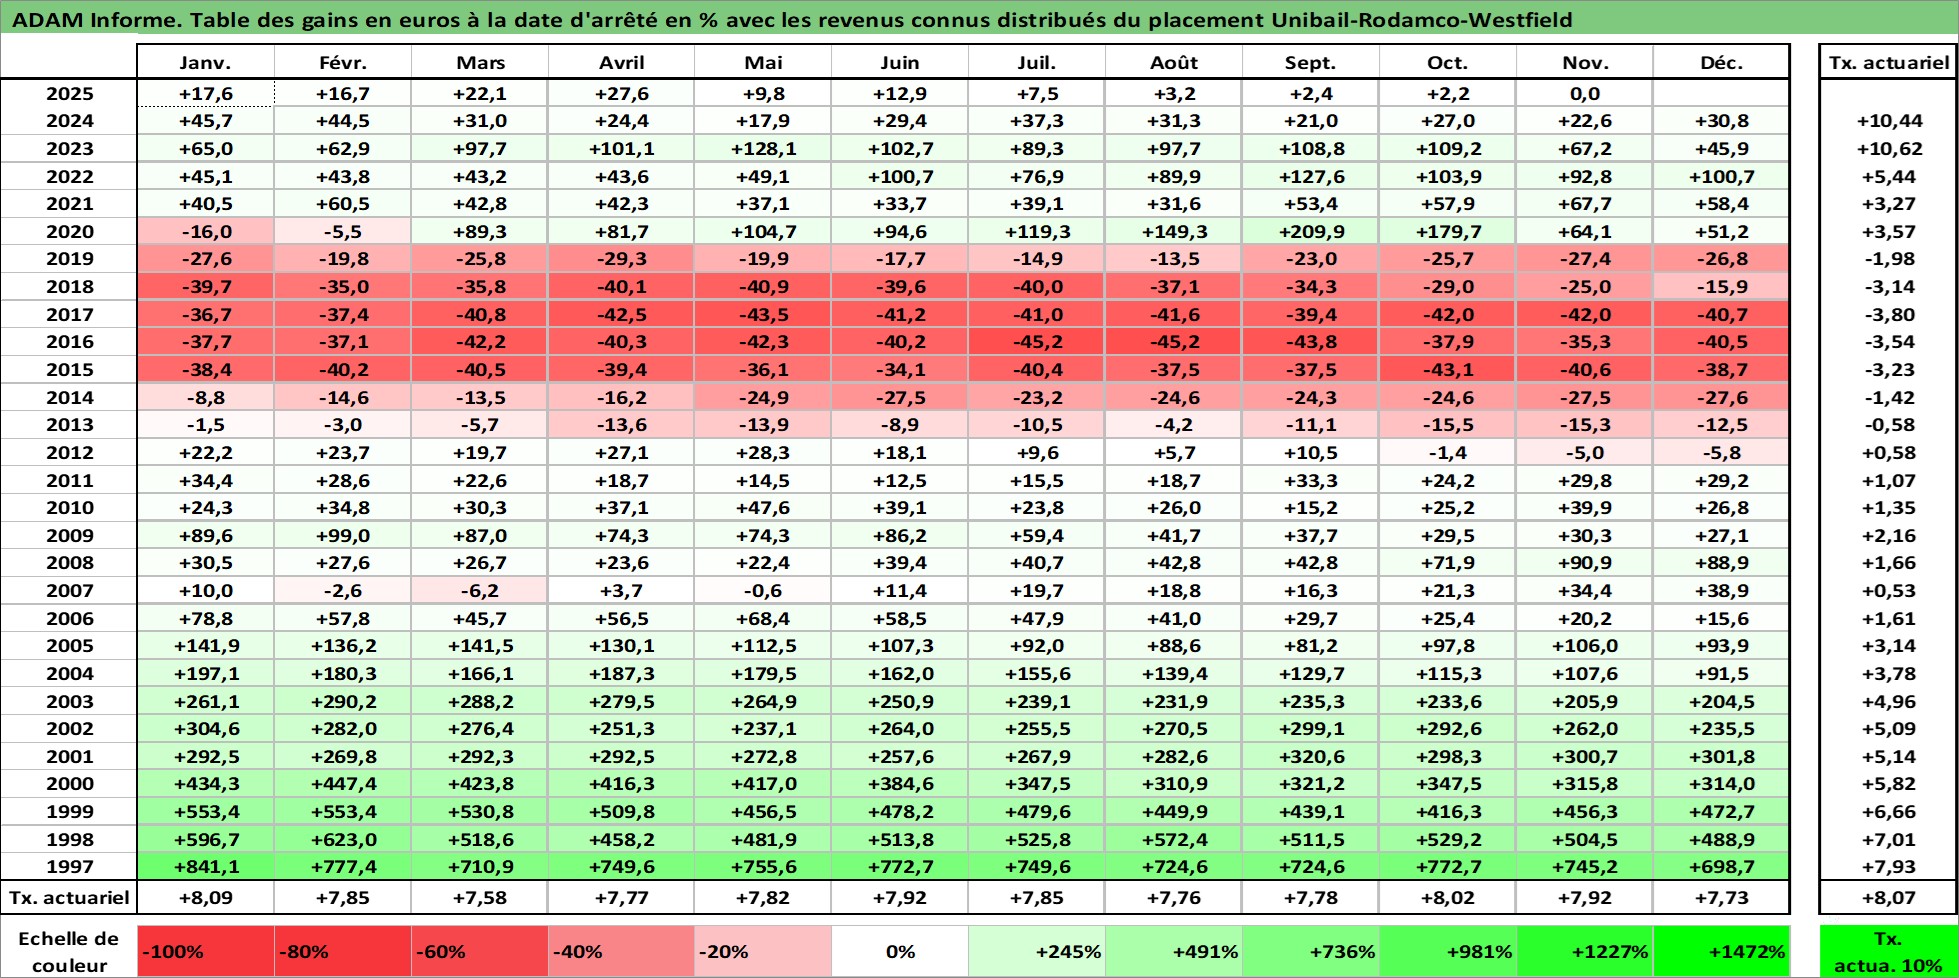This screenshot has height=978, width=1959.
Task: Click the 'Oct.' column header
Action: pyautogui.click(x=1448, y=62)
